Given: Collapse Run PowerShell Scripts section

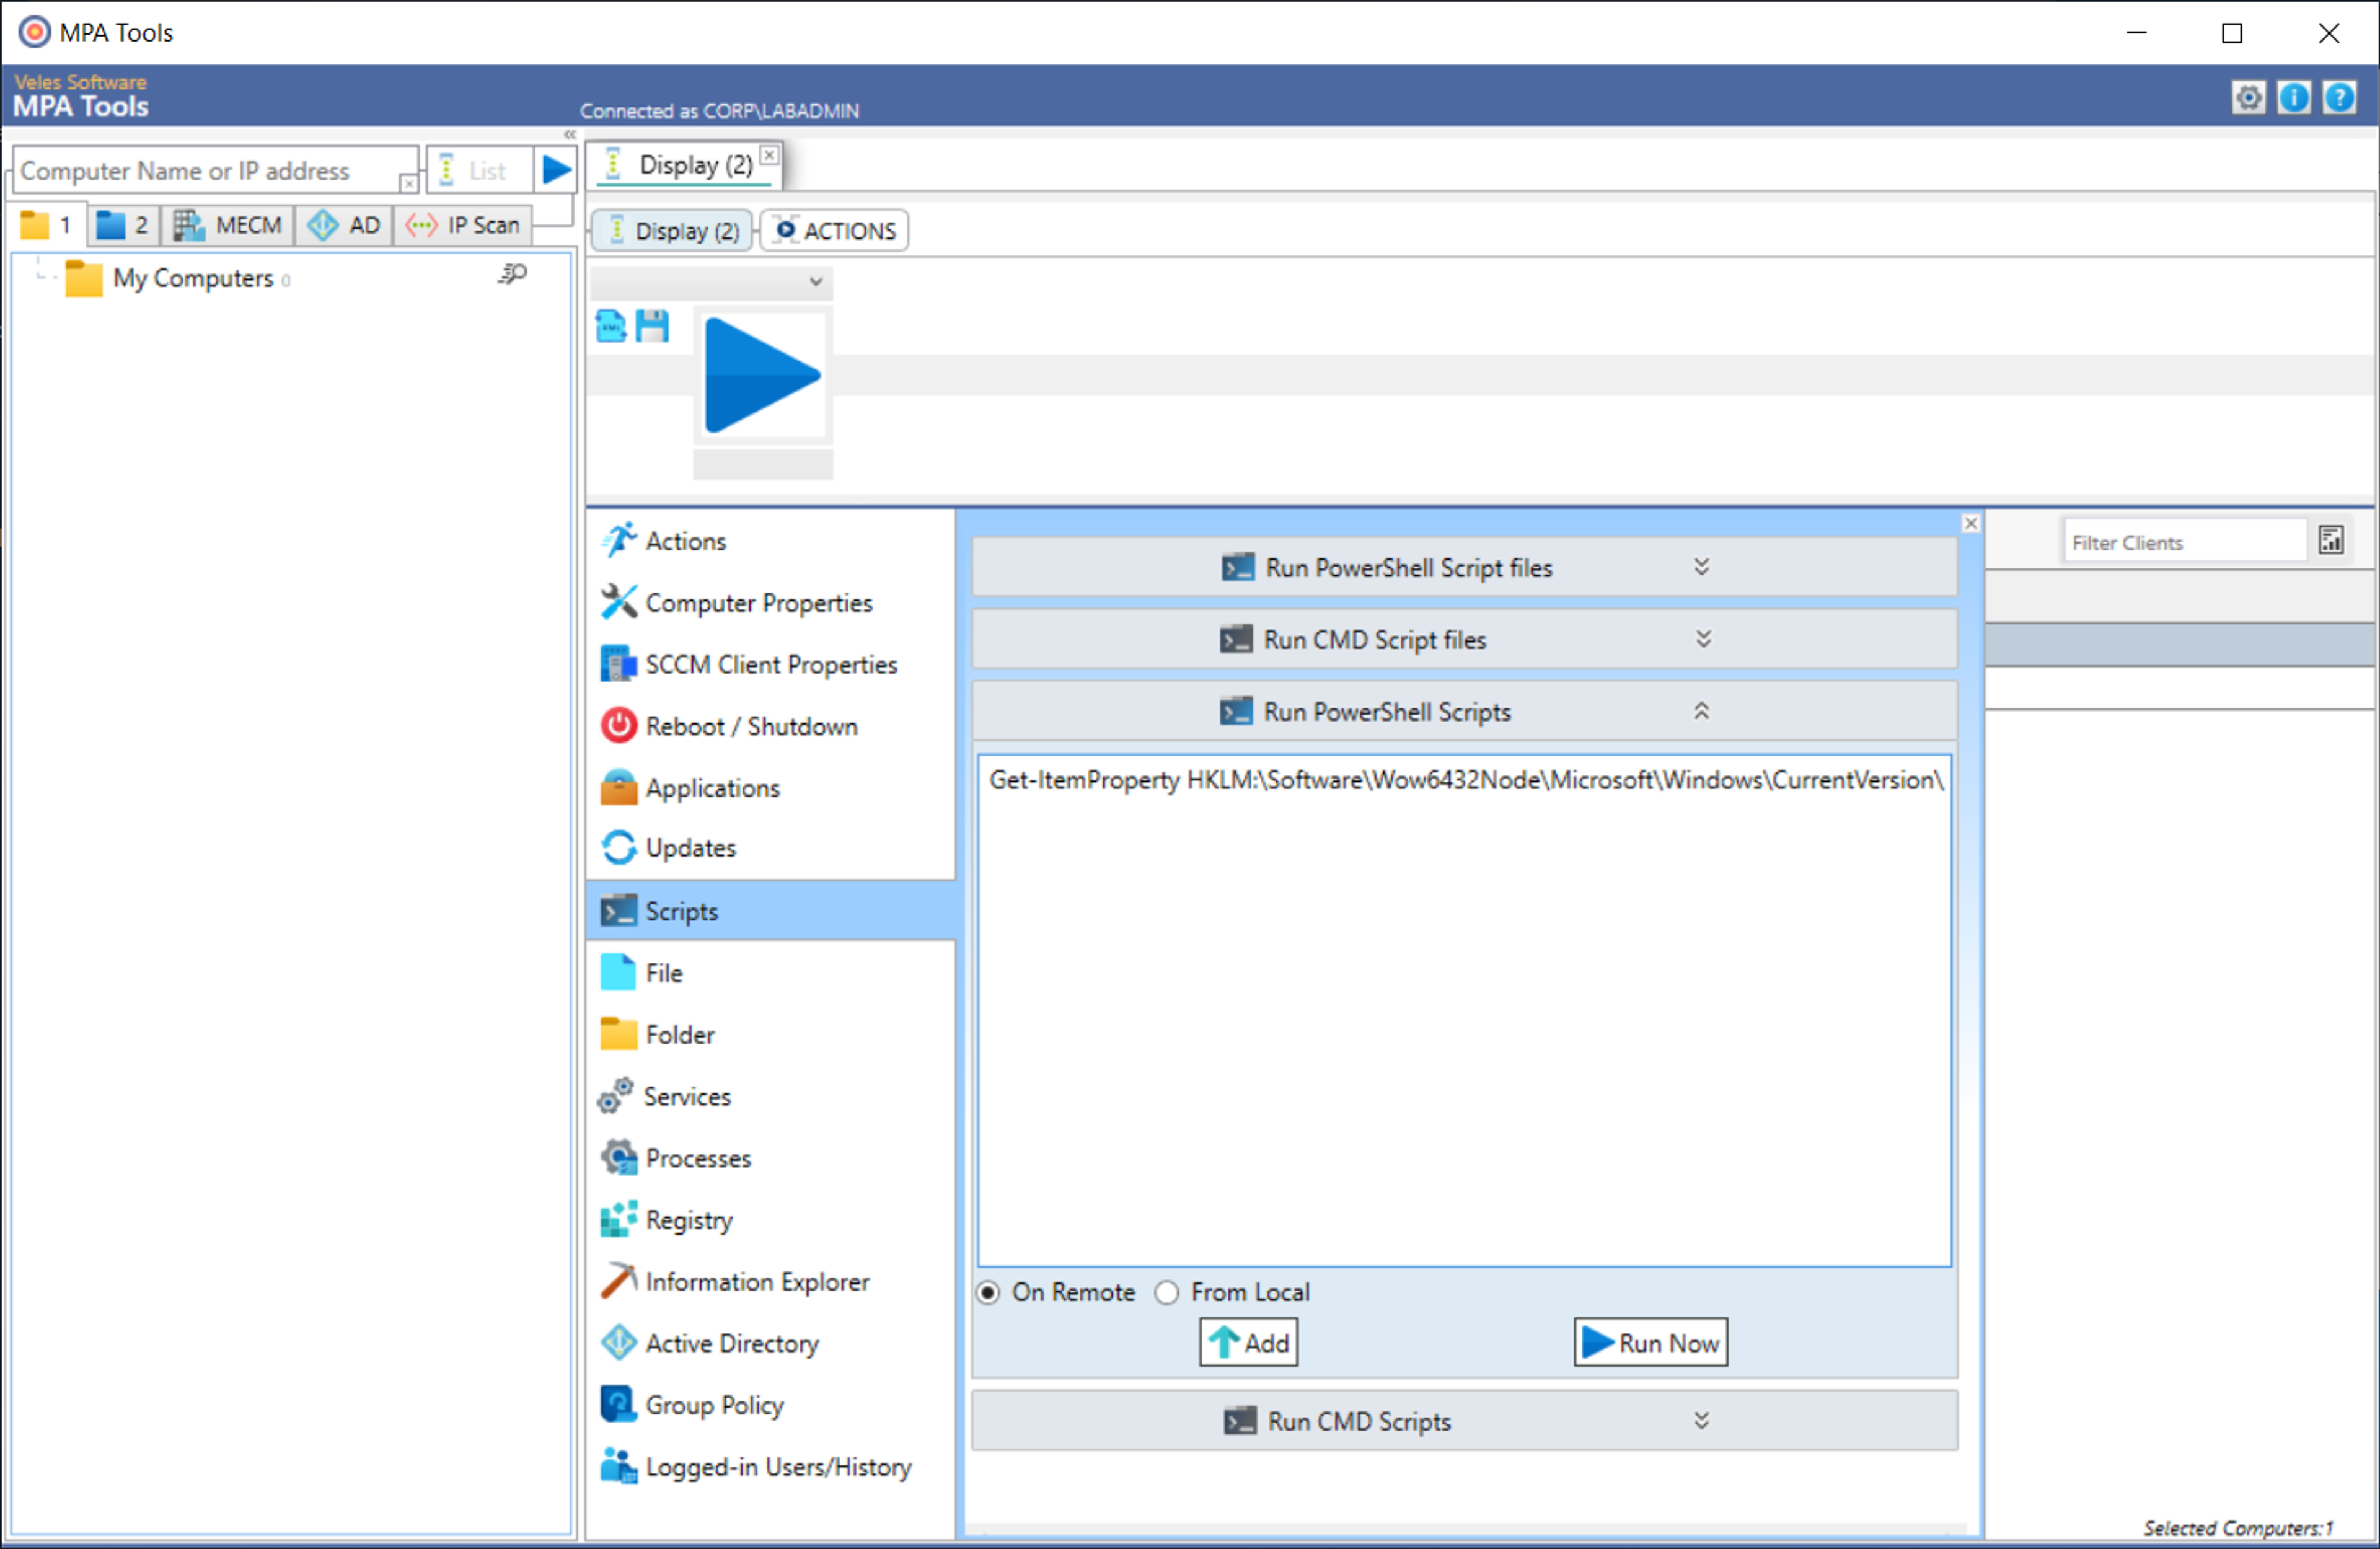Looking at the screenshot, I should pos(1464,711).
